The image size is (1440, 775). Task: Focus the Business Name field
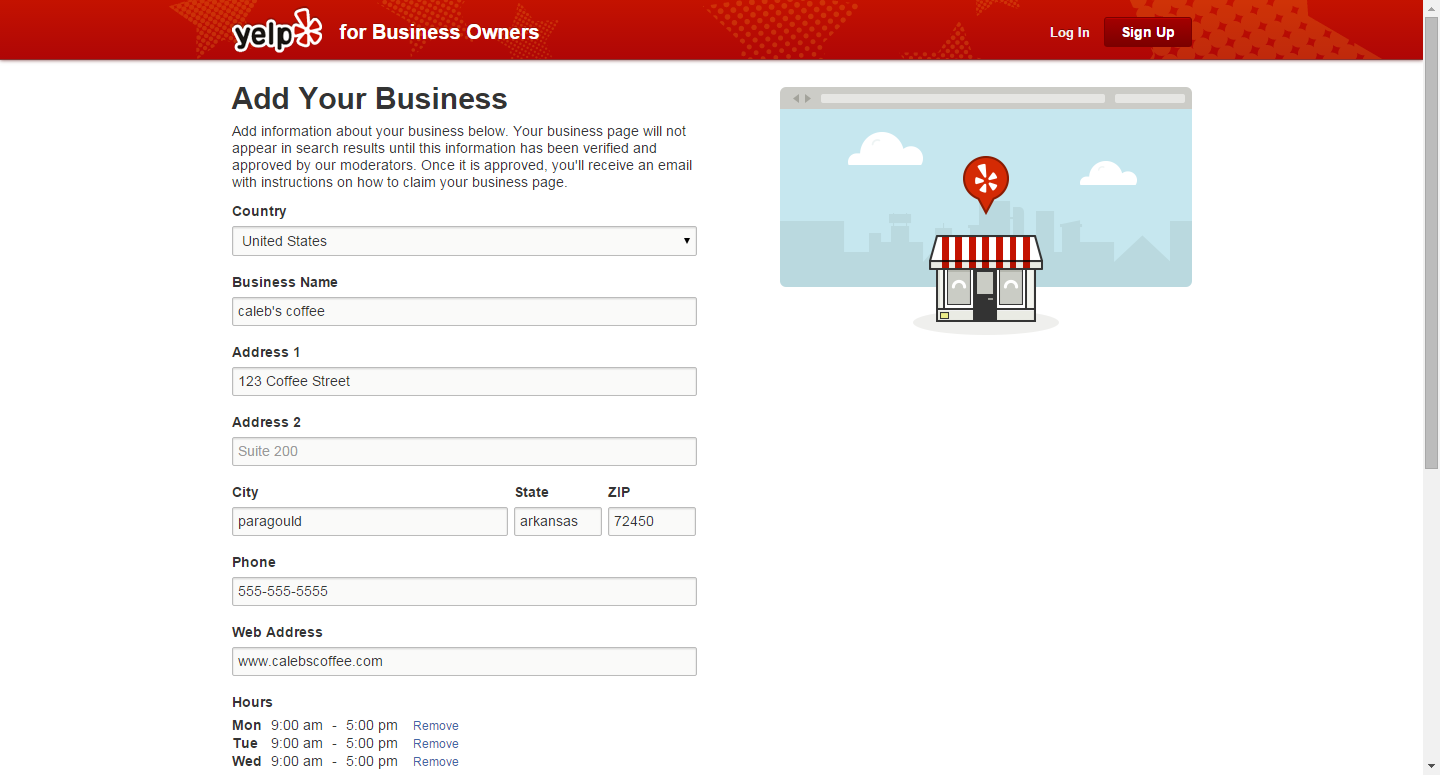pos(464,311)
